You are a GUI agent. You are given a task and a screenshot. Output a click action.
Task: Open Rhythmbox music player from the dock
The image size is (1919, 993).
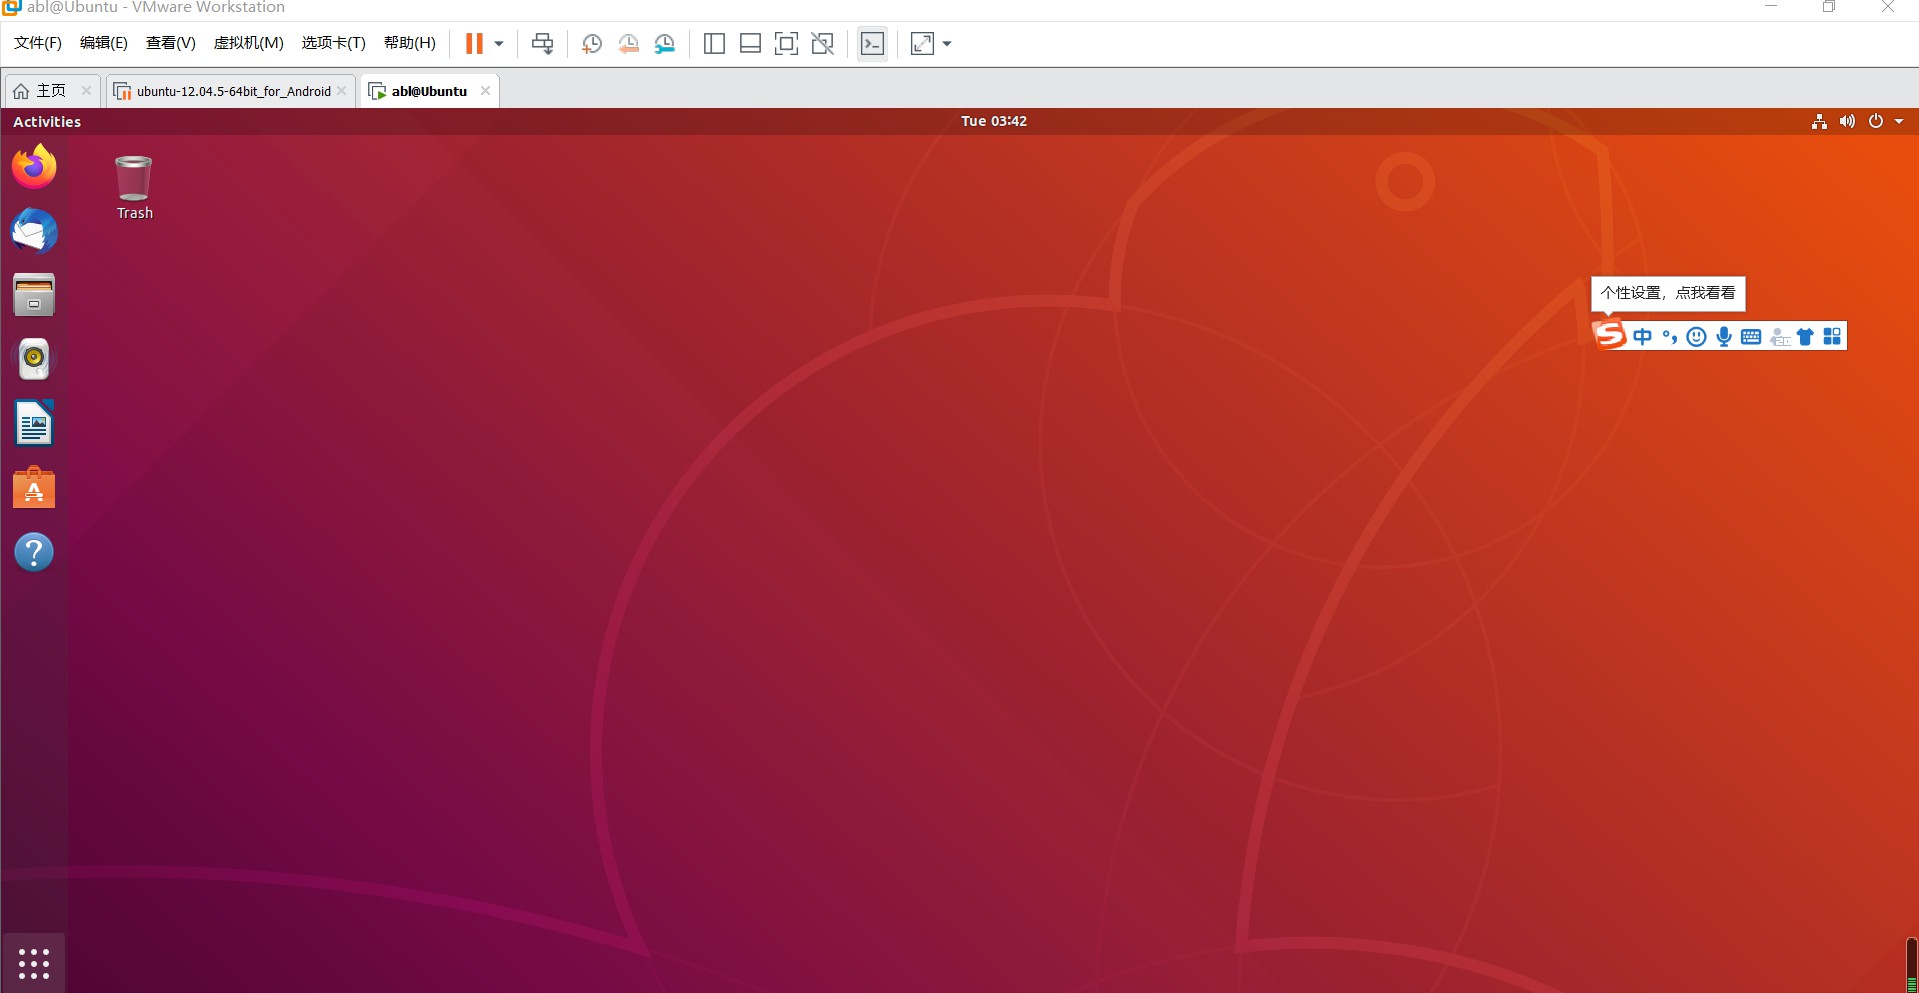pyautogui.click(x=34, y=359)
